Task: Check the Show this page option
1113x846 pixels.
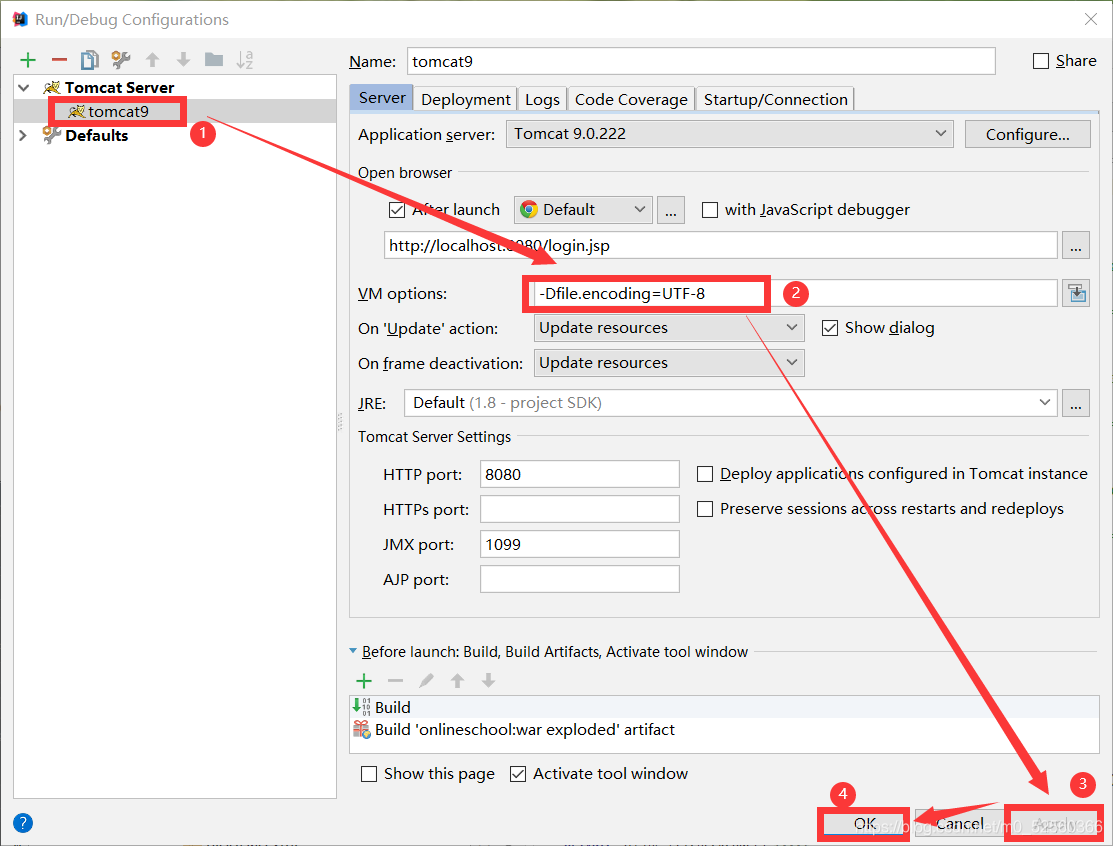Action: (369, 774)
